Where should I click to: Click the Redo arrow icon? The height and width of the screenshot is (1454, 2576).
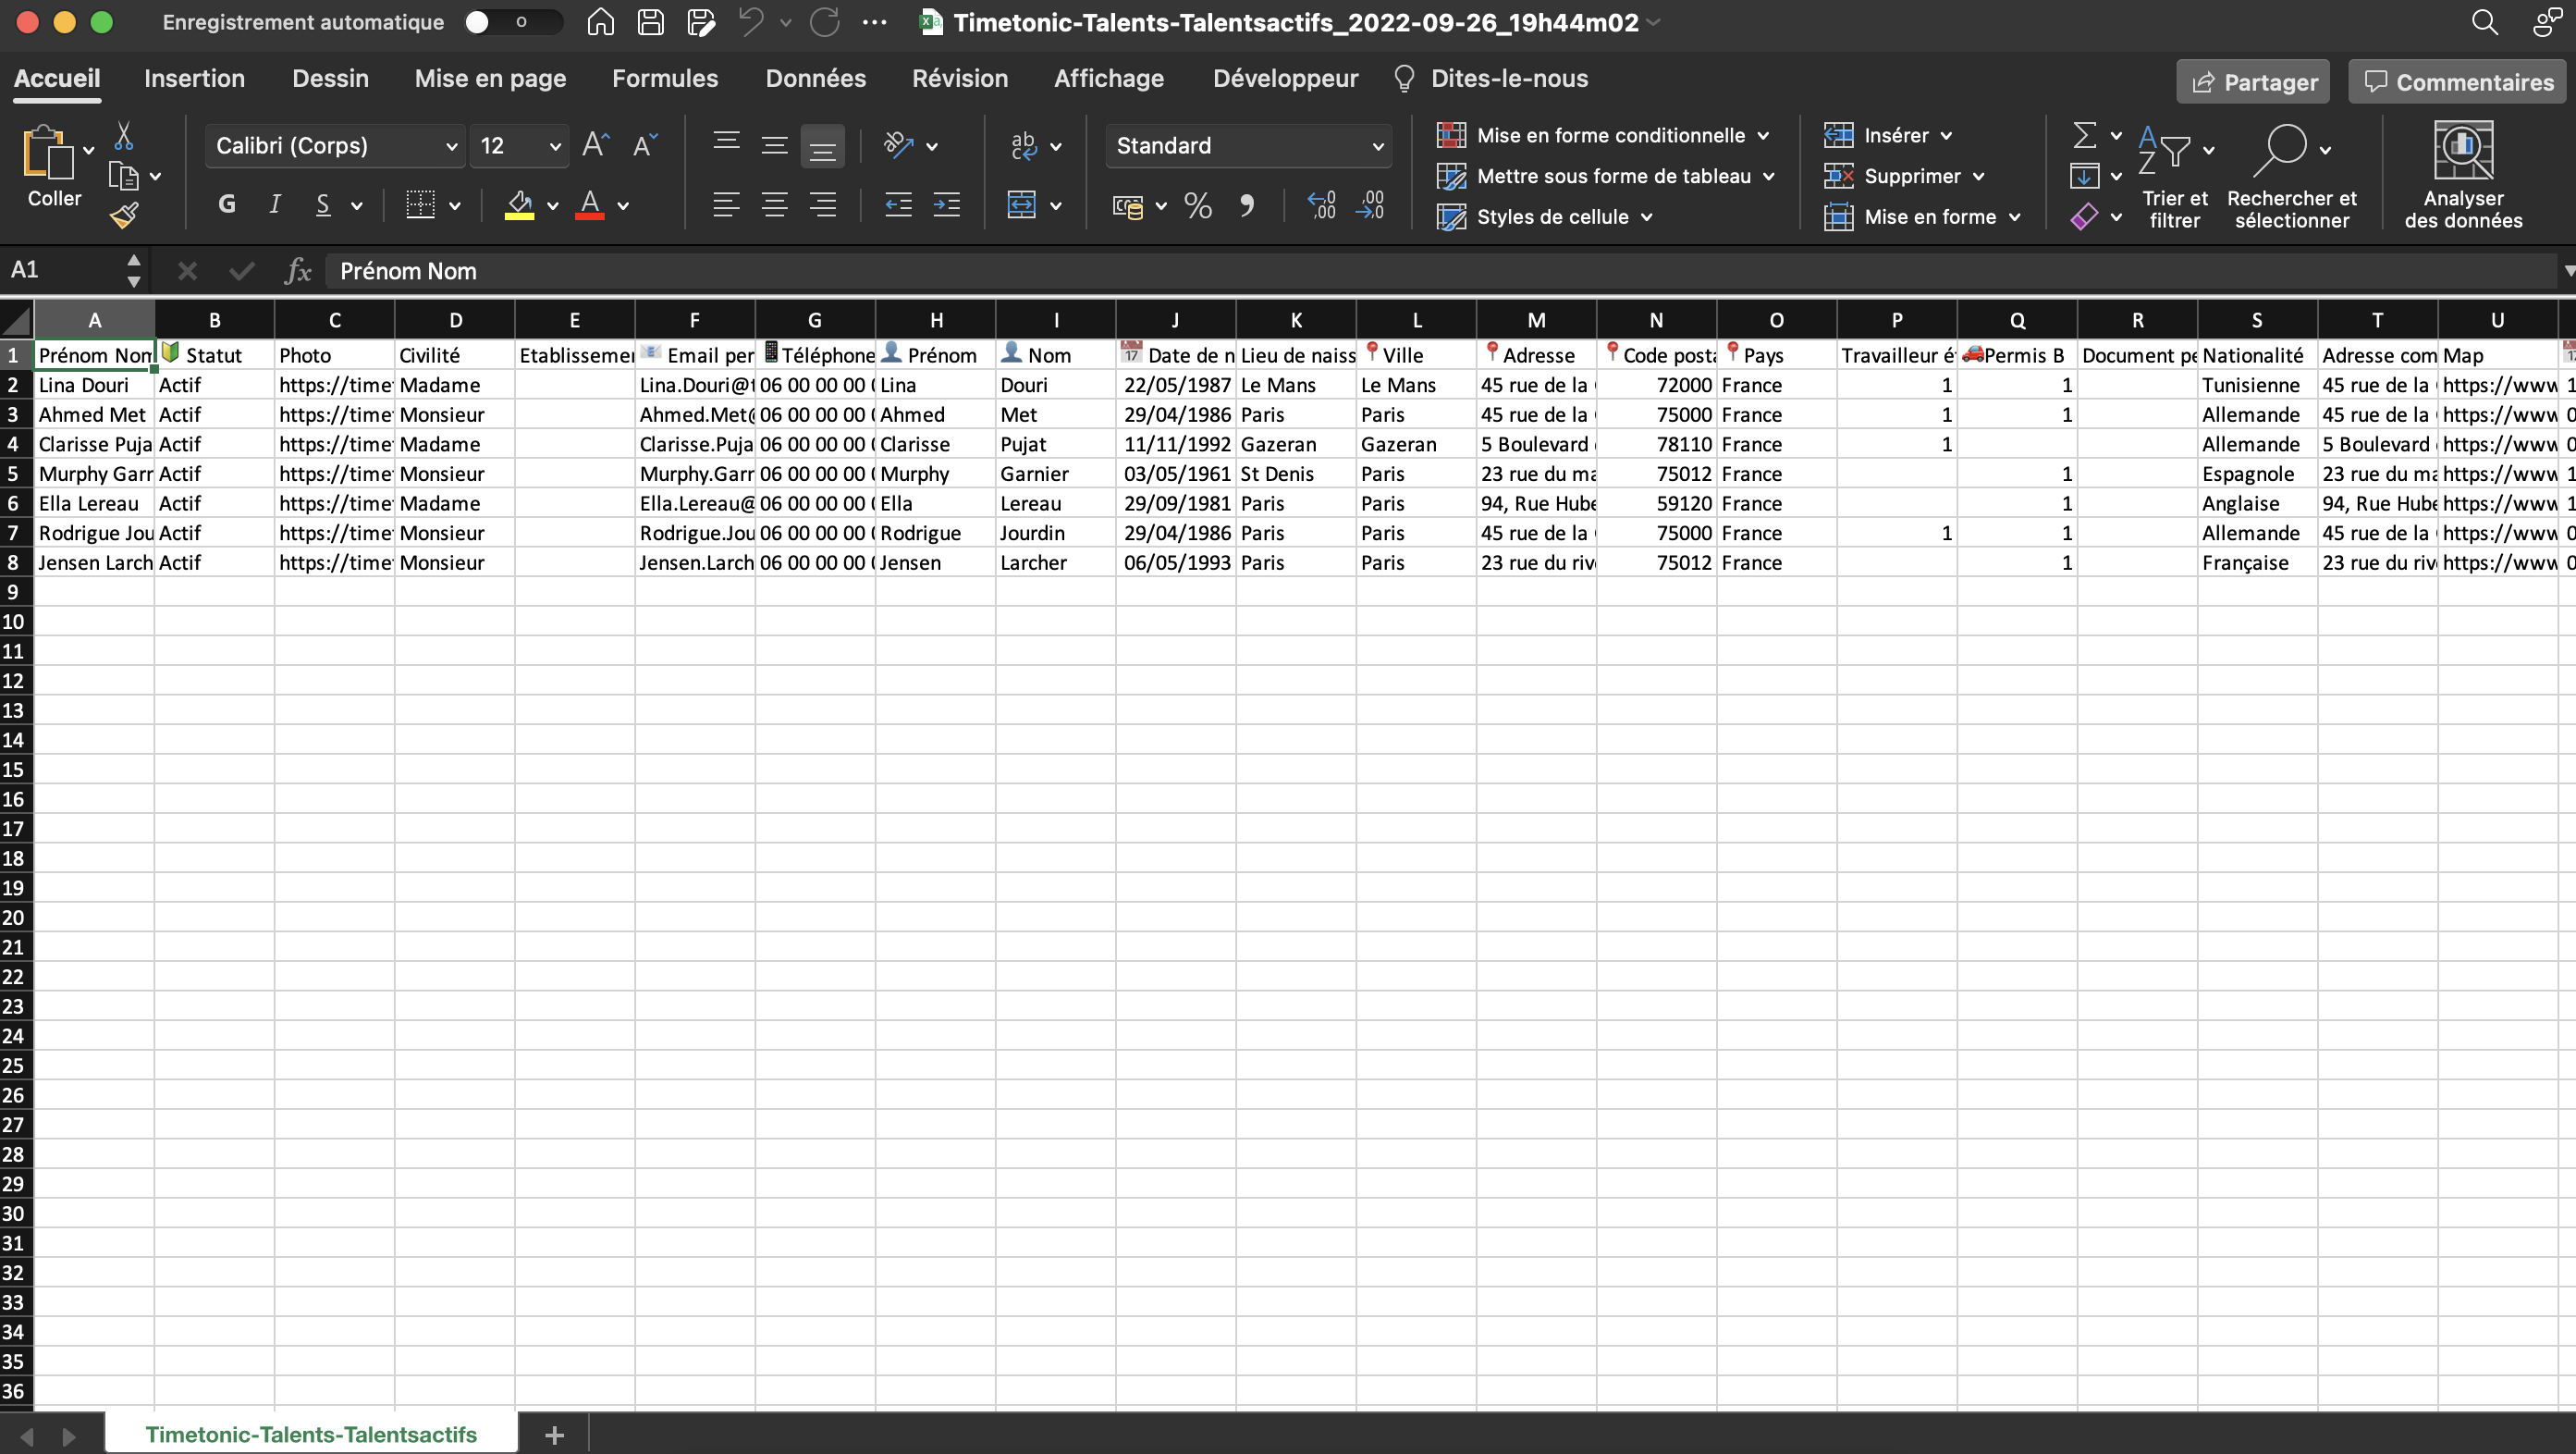pyautogui.click(x=825, y=22)
